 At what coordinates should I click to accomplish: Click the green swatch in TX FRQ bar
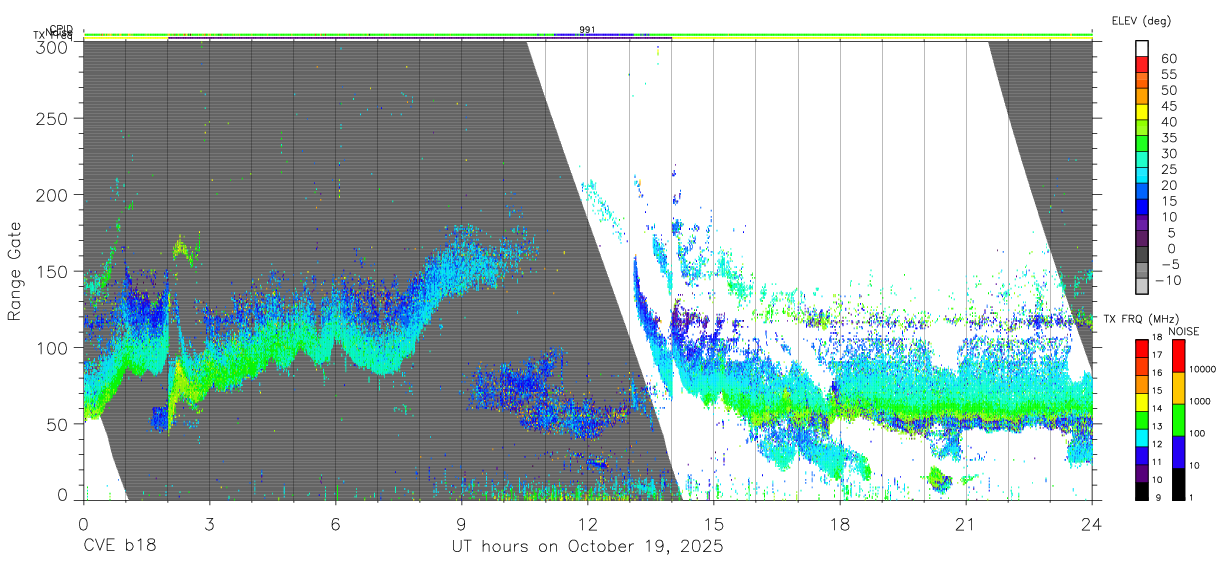tap(1142, 419)
